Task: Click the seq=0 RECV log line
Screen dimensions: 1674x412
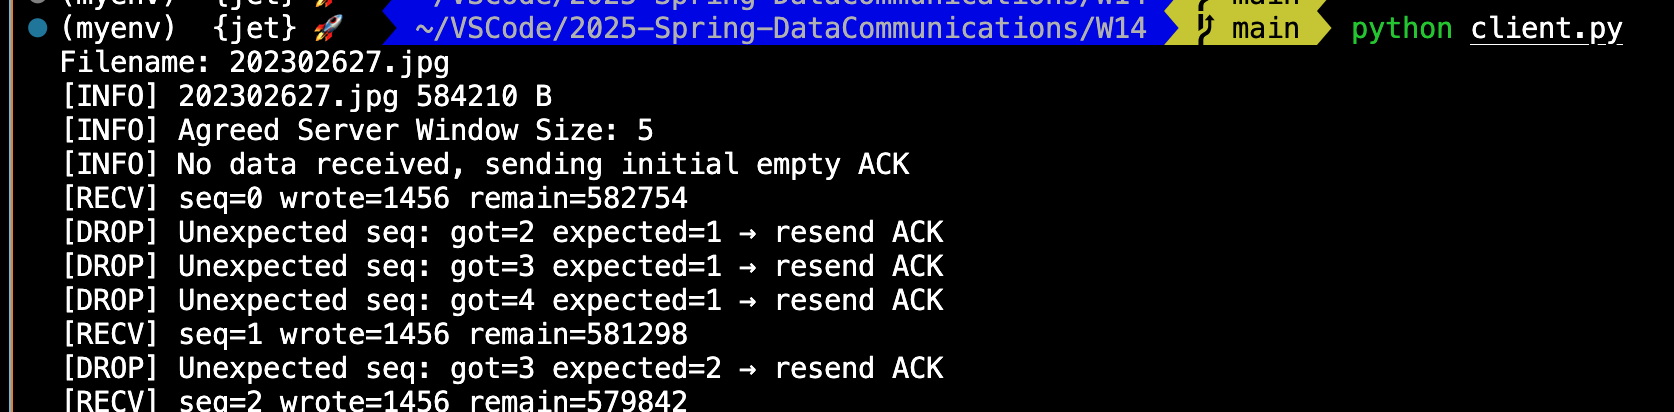Action: tap(374, 199)
